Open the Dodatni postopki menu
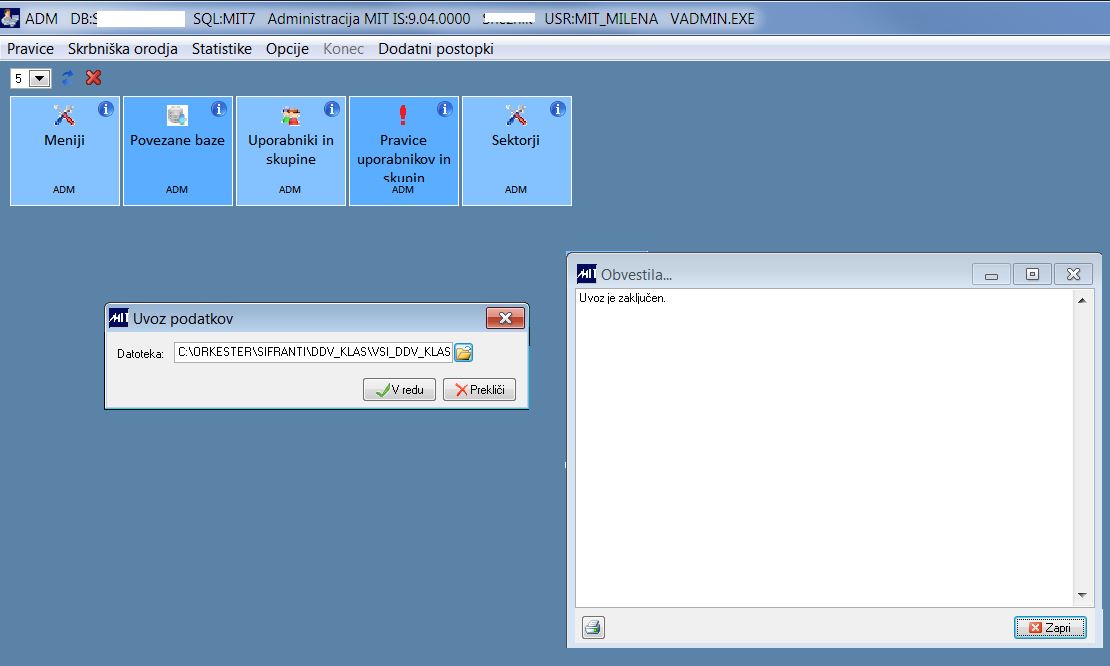 435,49
